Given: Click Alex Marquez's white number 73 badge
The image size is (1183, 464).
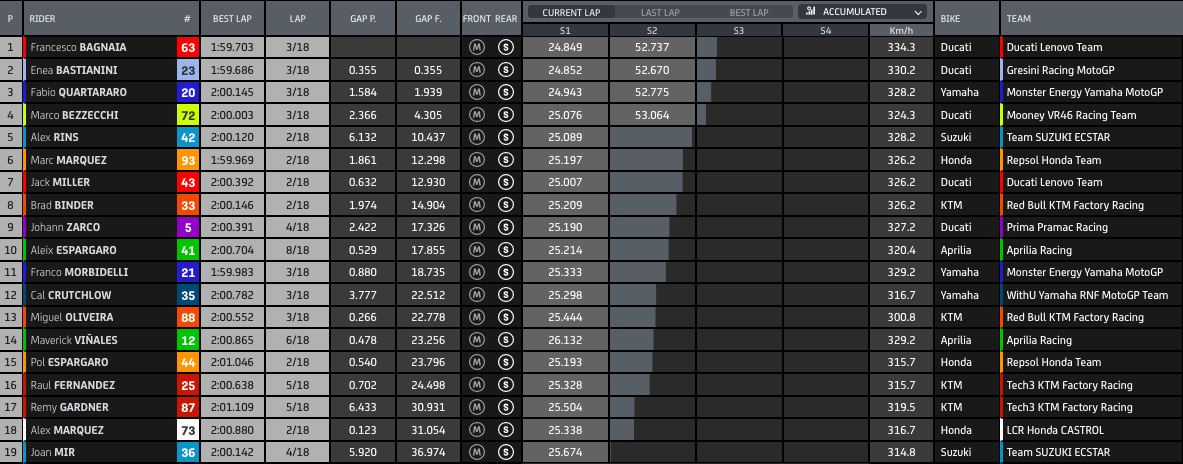Looking at the screenshot, I should coord(188,430).
